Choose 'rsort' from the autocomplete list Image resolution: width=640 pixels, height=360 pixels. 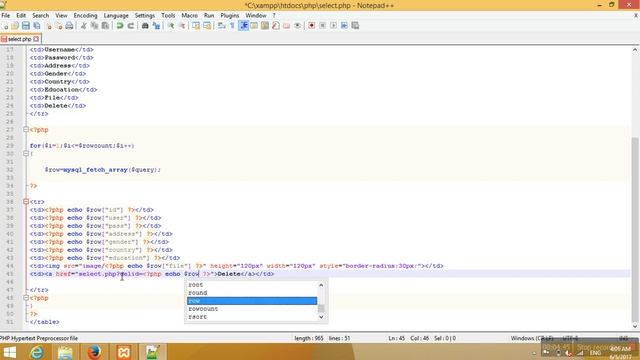coord(252,317)
